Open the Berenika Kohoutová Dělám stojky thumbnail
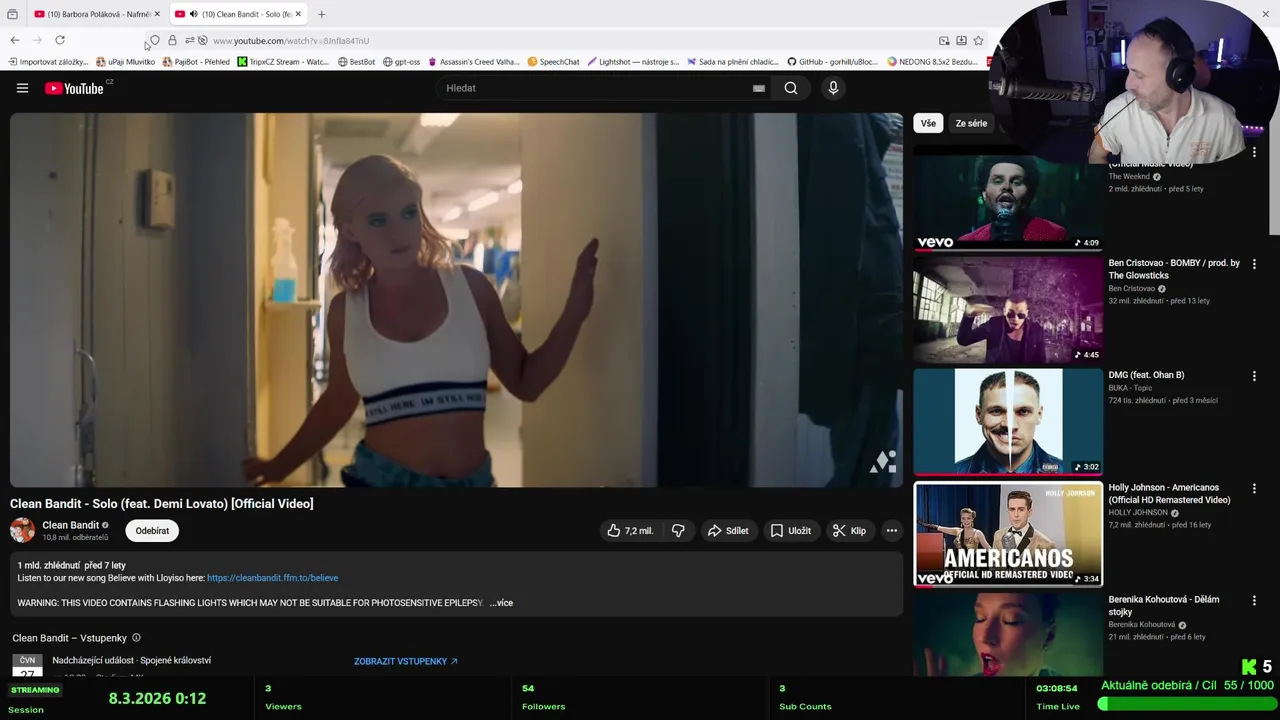Viewport: 1280px width, 720px height. (1008, 634)
